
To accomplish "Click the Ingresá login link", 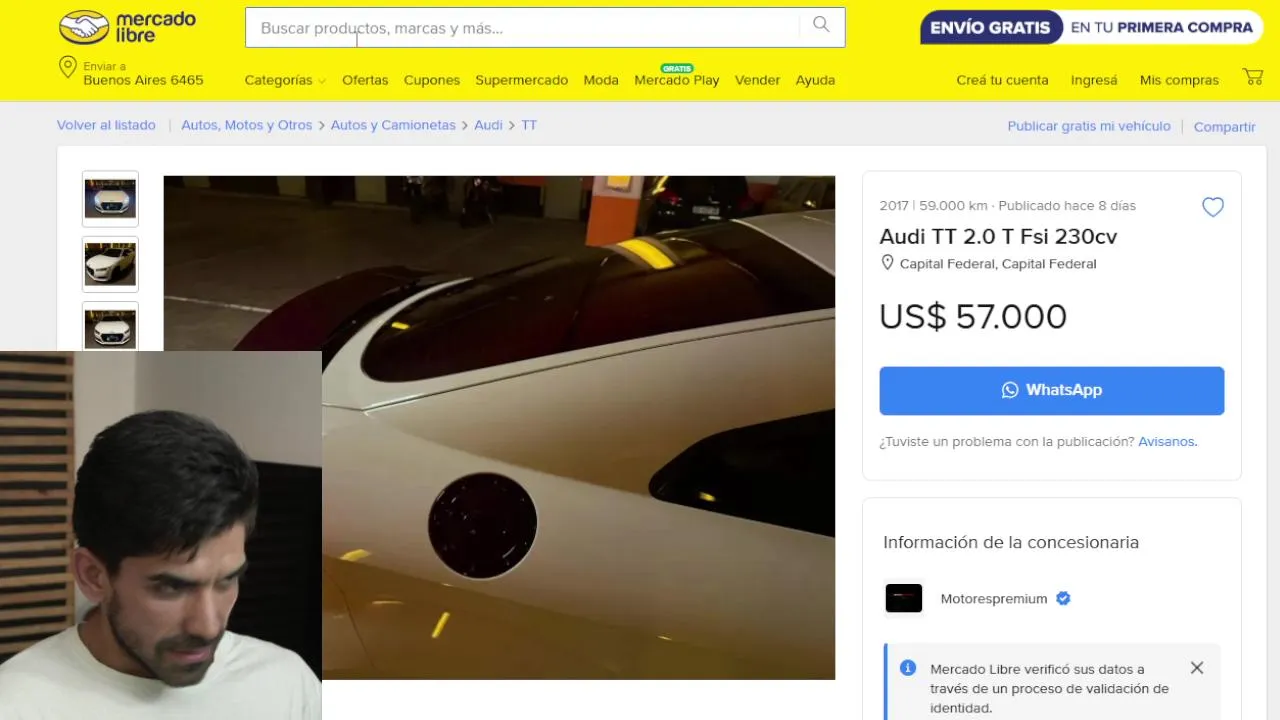I will (1094, 80).
